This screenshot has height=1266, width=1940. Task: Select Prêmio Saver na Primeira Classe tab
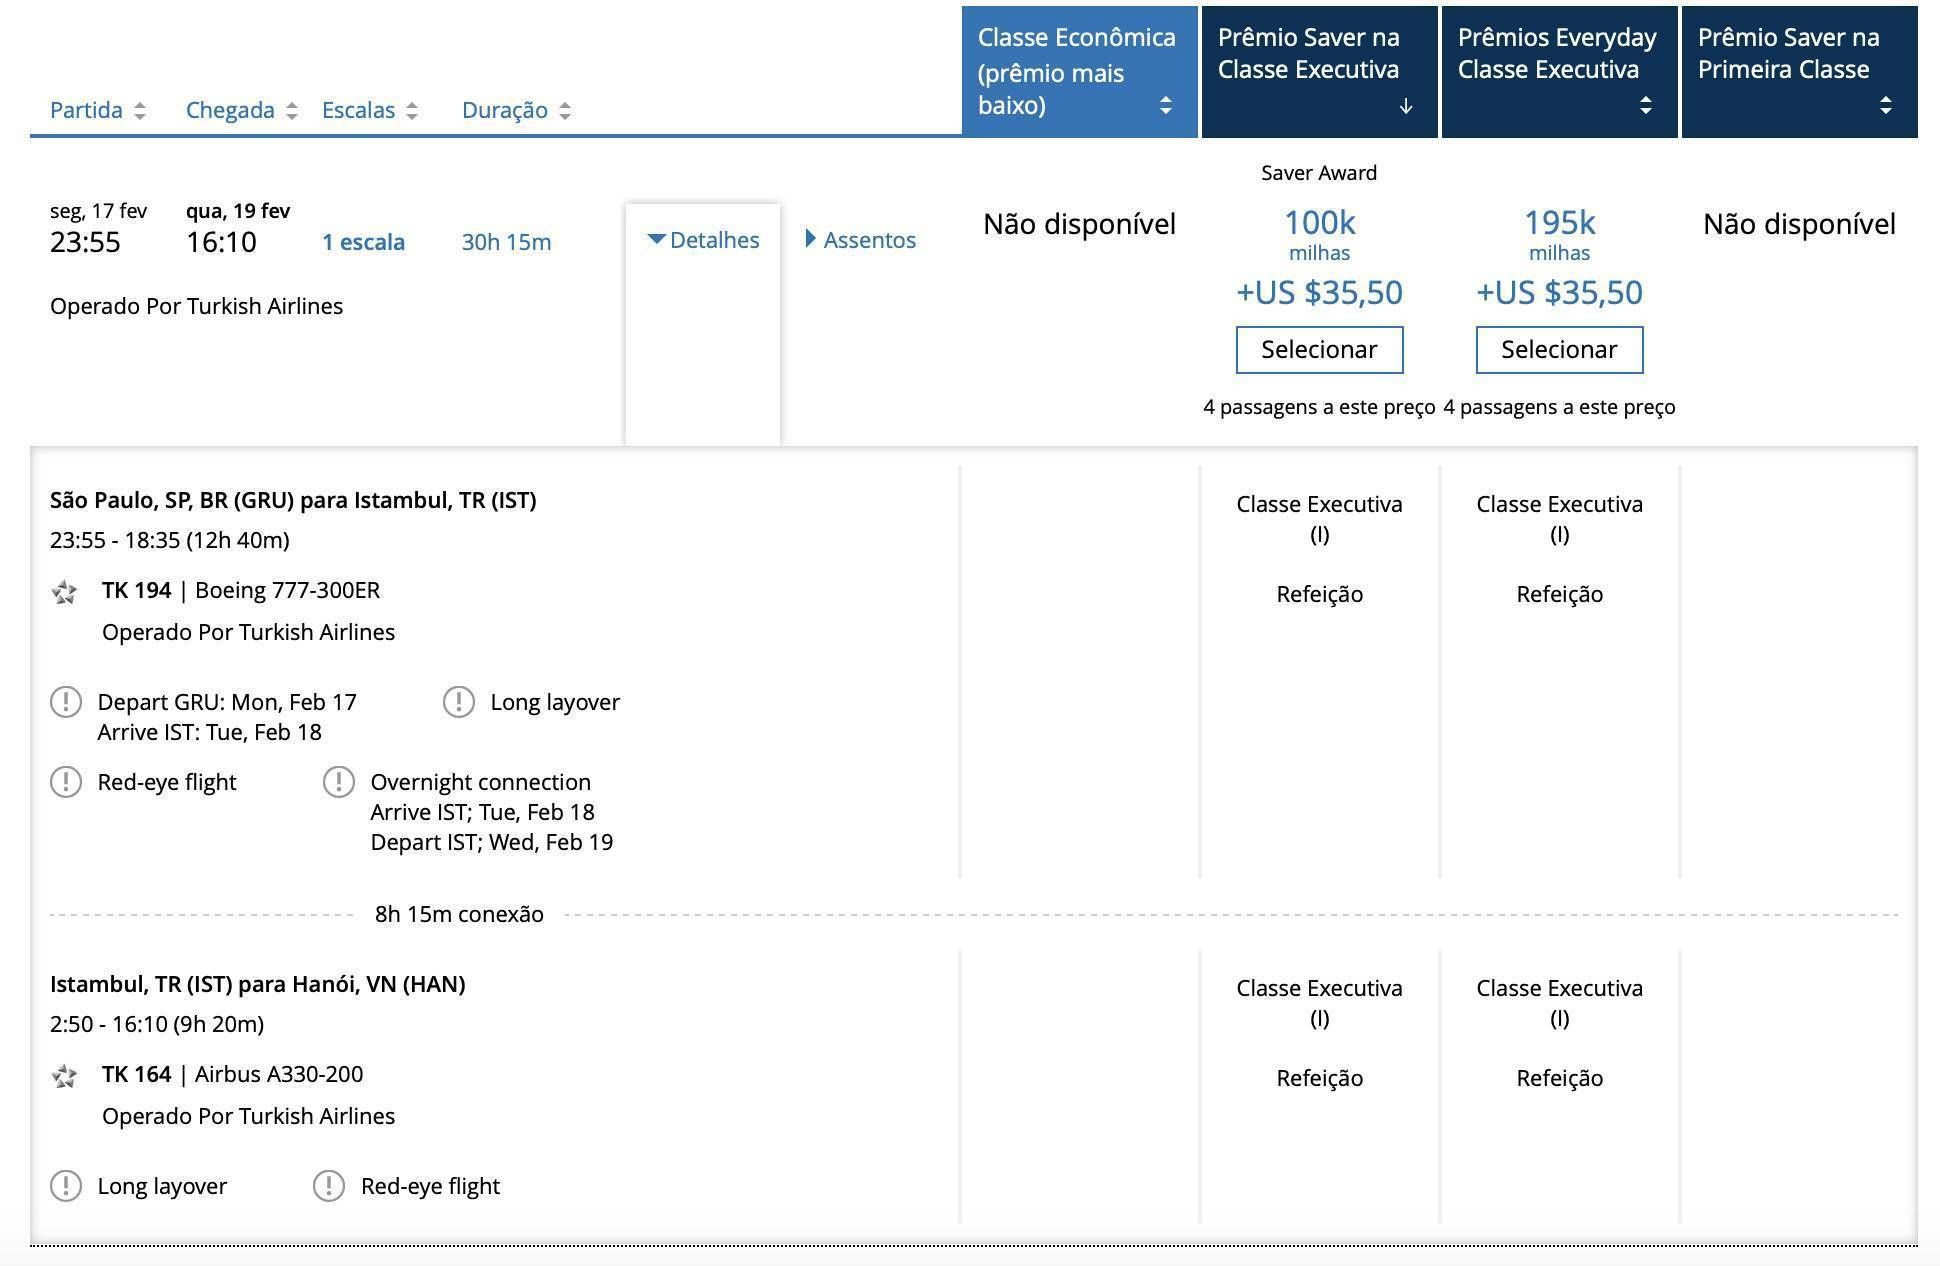pos(1799,71)
